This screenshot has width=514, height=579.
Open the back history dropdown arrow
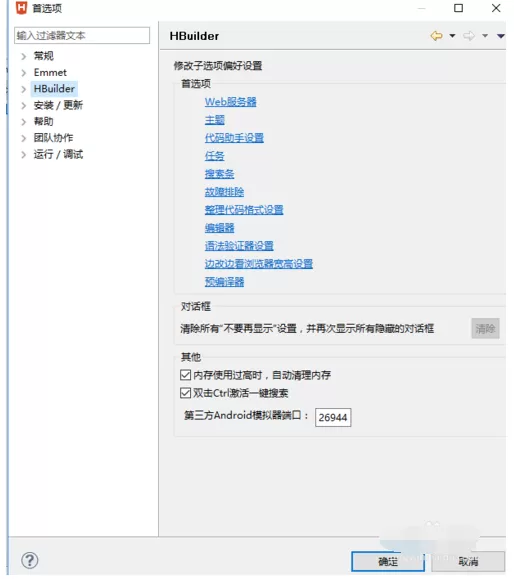coord(452,36)
